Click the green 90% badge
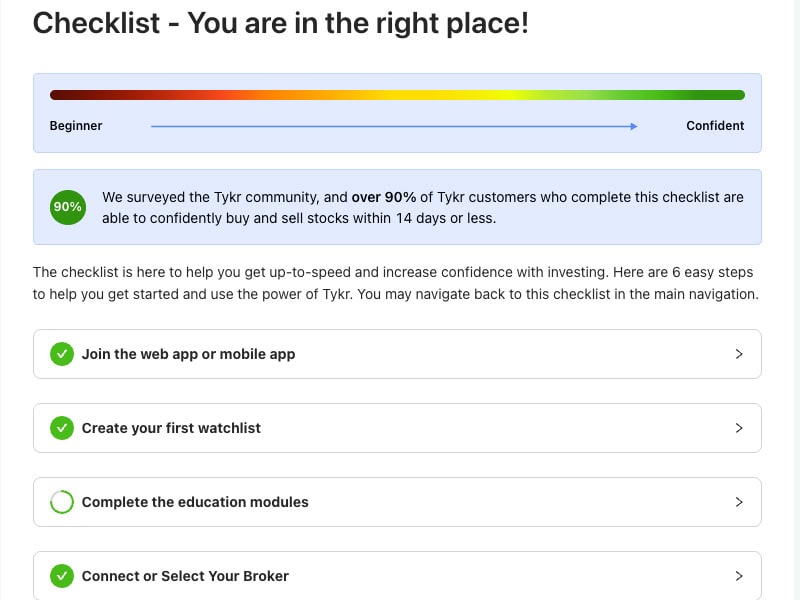The width and height of the screenshot is (800, 600). [x=67, y=207]
